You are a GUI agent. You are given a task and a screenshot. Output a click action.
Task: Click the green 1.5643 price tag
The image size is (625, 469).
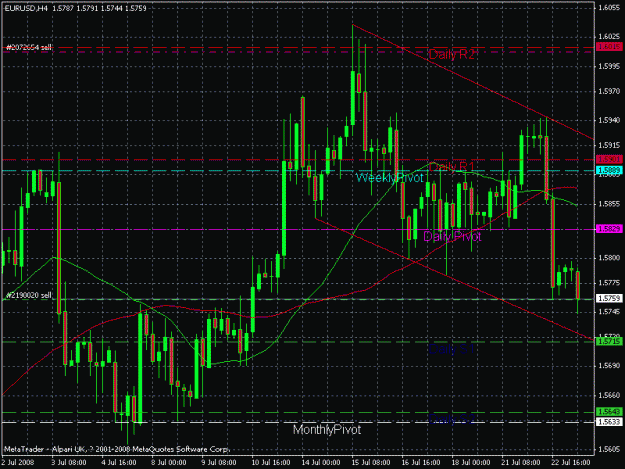(x=609, y=412)
